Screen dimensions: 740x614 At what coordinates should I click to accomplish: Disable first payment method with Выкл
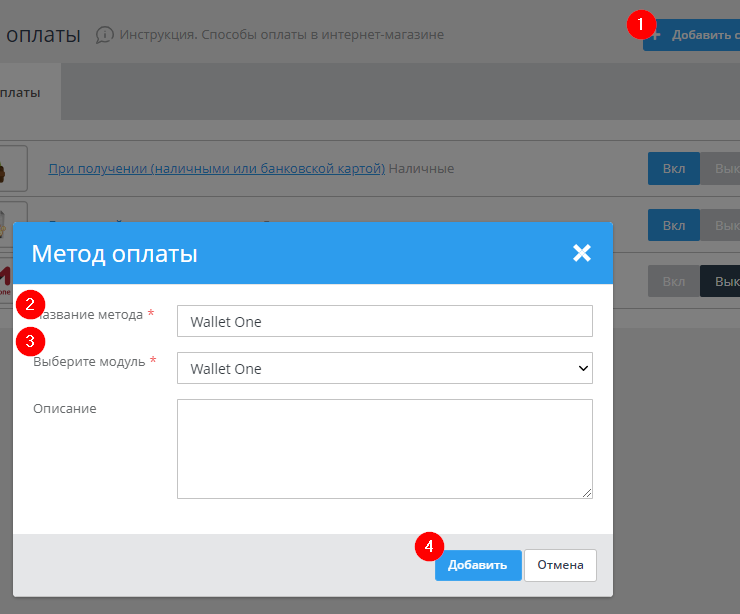(x=724, y=168)
